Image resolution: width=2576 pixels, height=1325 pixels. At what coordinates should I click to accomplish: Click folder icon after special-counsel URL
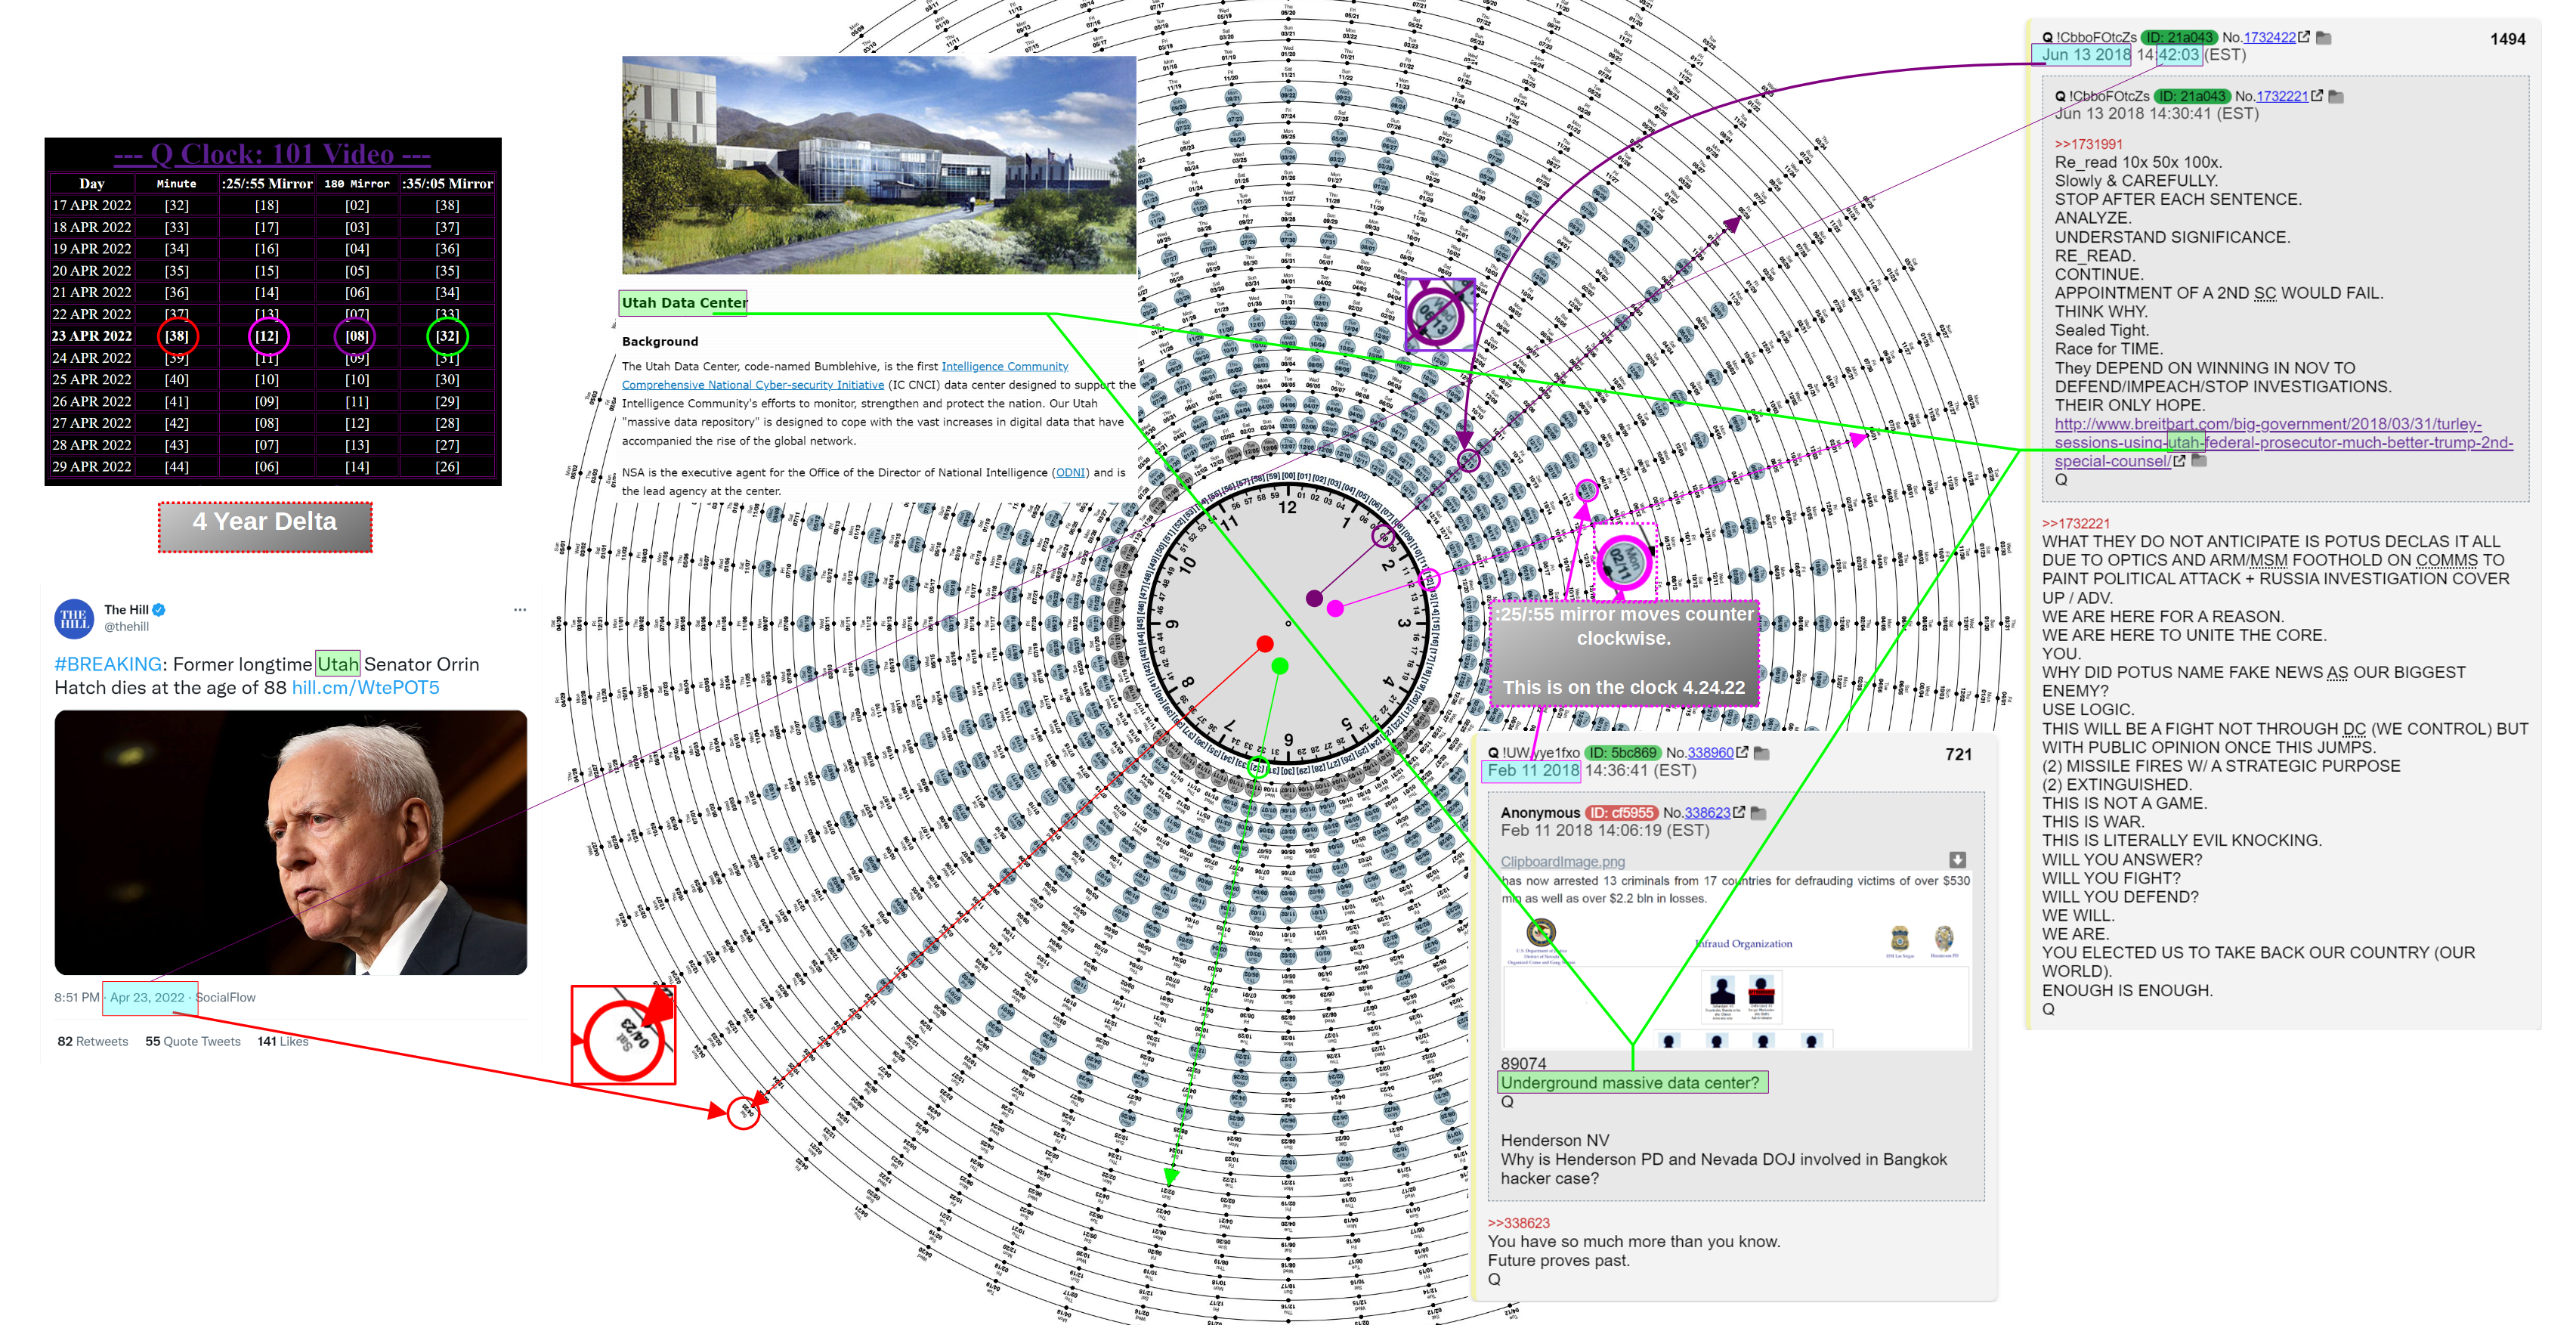(2199, 461)
